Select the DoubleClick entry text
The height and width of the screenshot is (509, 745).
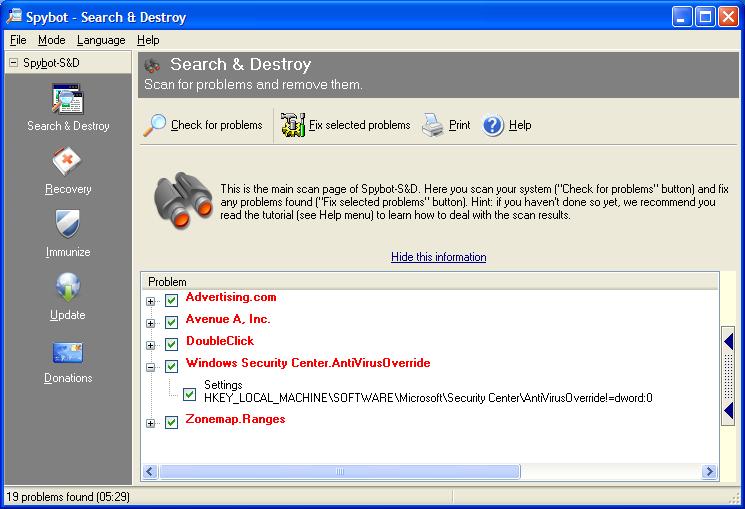(220, 341)
